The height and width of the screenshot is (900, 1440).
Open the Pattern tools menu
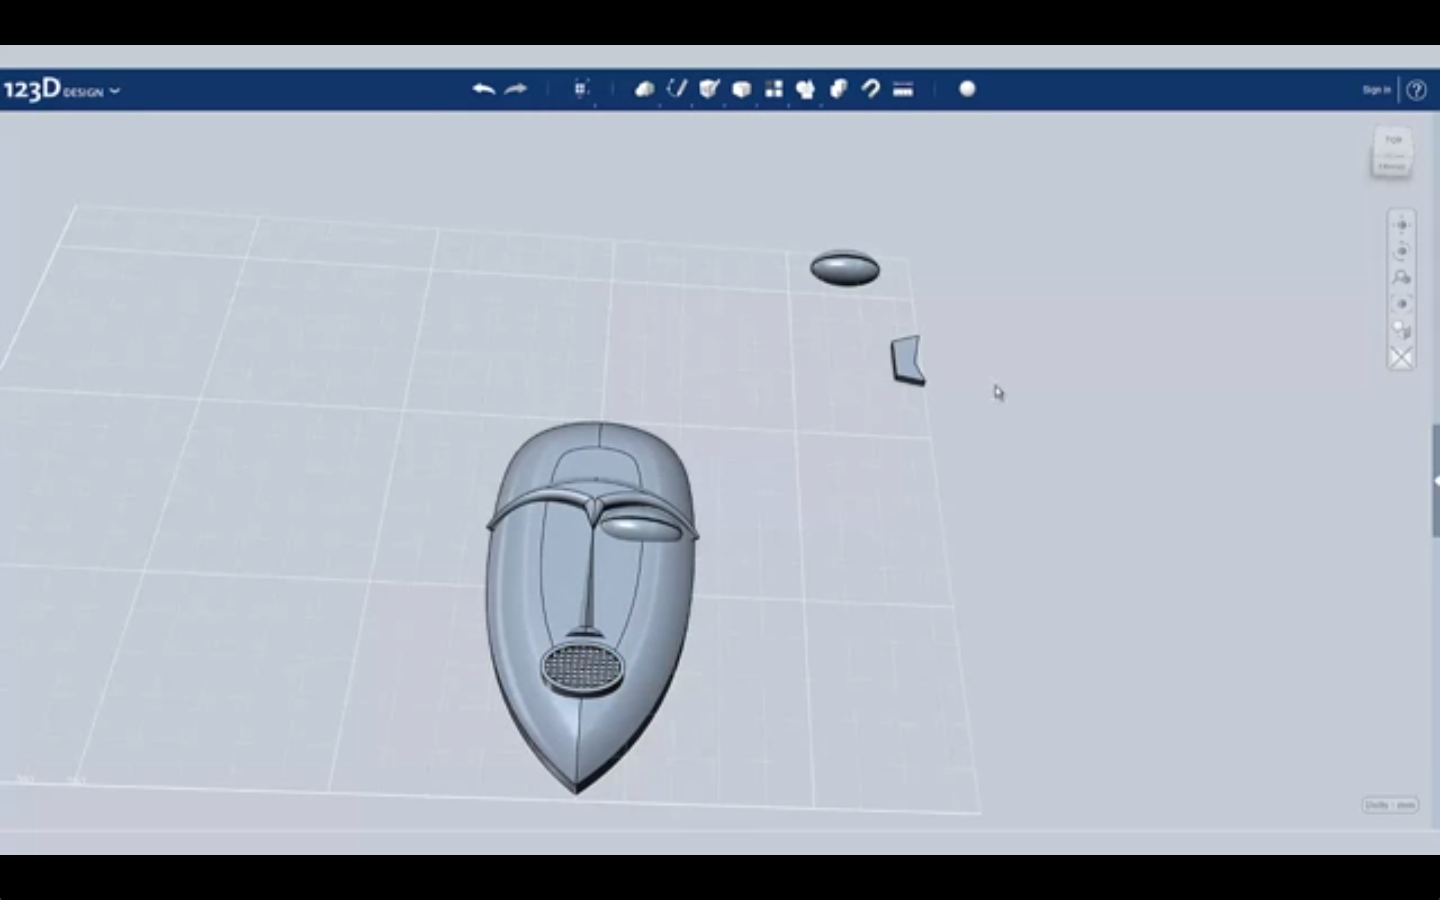point(773,89)
